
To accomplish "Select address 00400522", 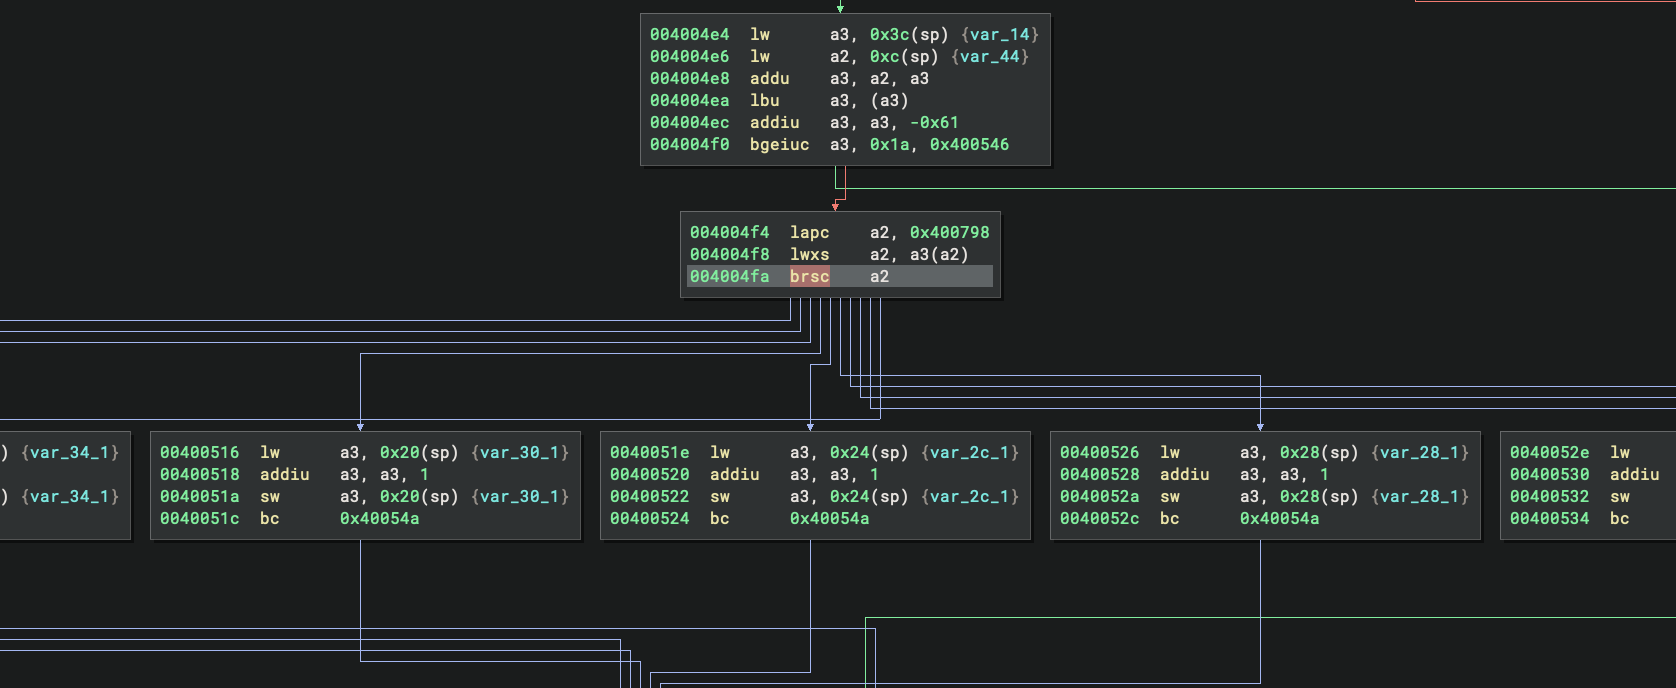I will coord(650,497).
